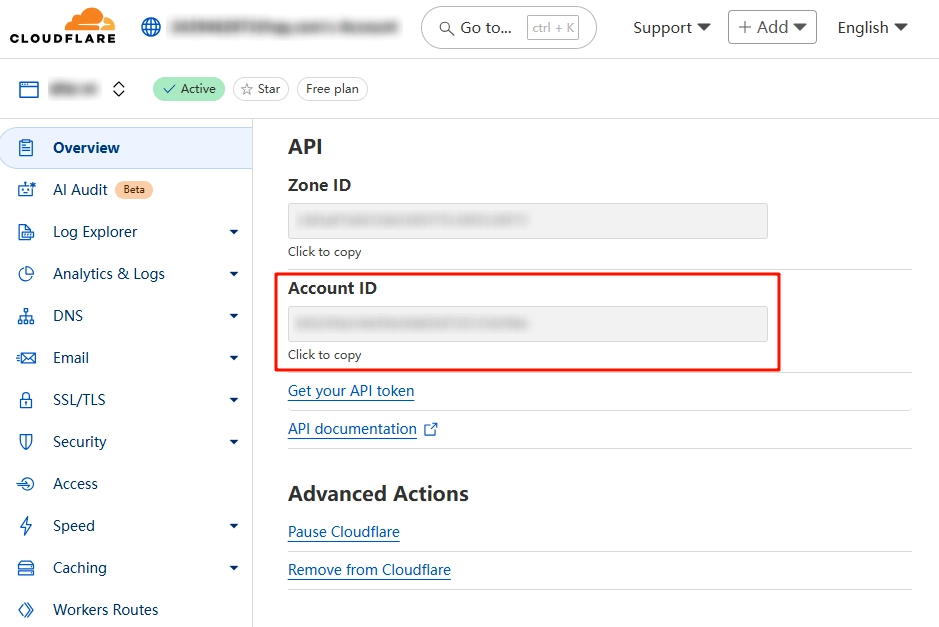Click the globe icon beside account name
Image resolution: width=939 pixels, height=627 pixels.
(x=151, y=27)
